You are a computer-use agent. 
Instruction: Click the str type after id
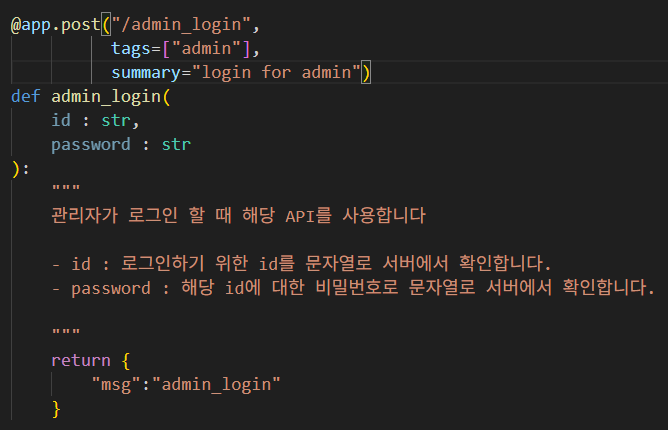[x=115, y=121]
